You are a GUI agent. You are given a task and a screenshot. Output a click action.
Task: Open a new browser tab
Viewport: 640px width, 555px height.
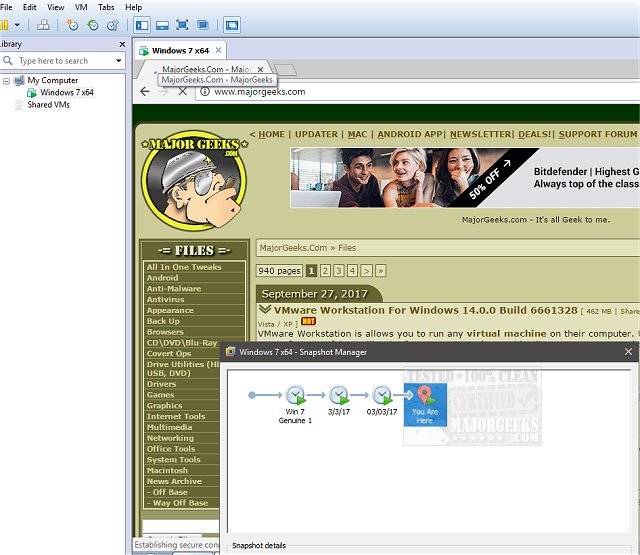tap(285, 70)
